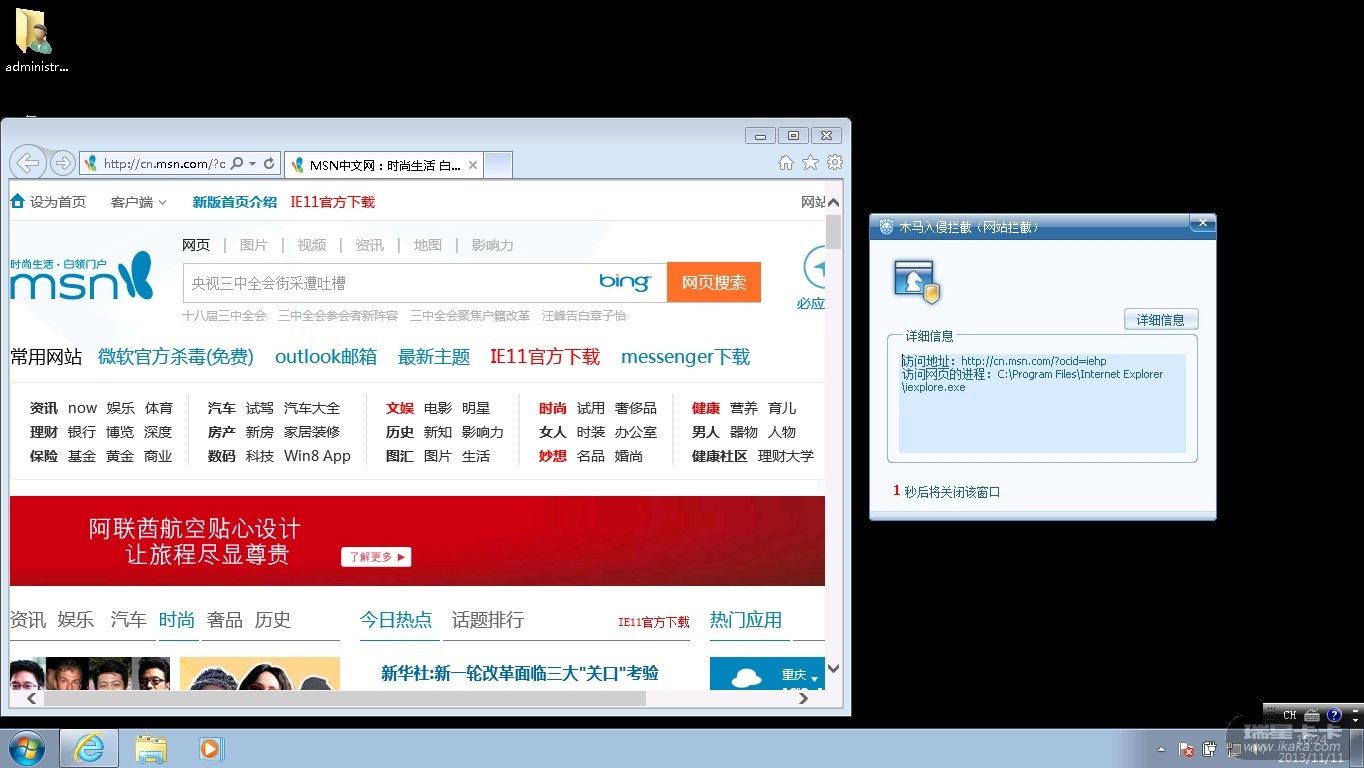Viewport: 1364px width, 768px height.
Task: Click the 详细信息 button in the Trojan alert
Action: click(1161, 320)
